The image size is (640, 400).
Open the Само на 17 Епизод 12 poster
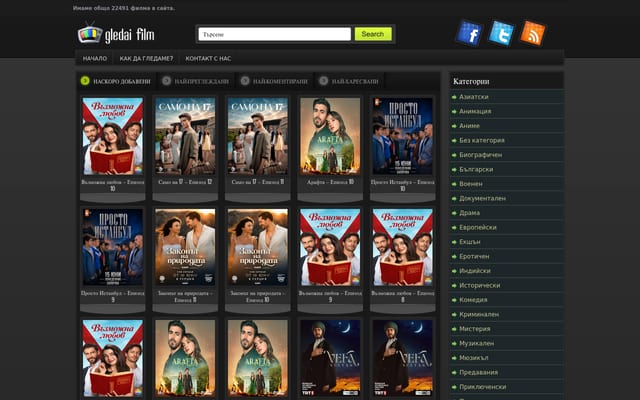[x=185, y=136]
